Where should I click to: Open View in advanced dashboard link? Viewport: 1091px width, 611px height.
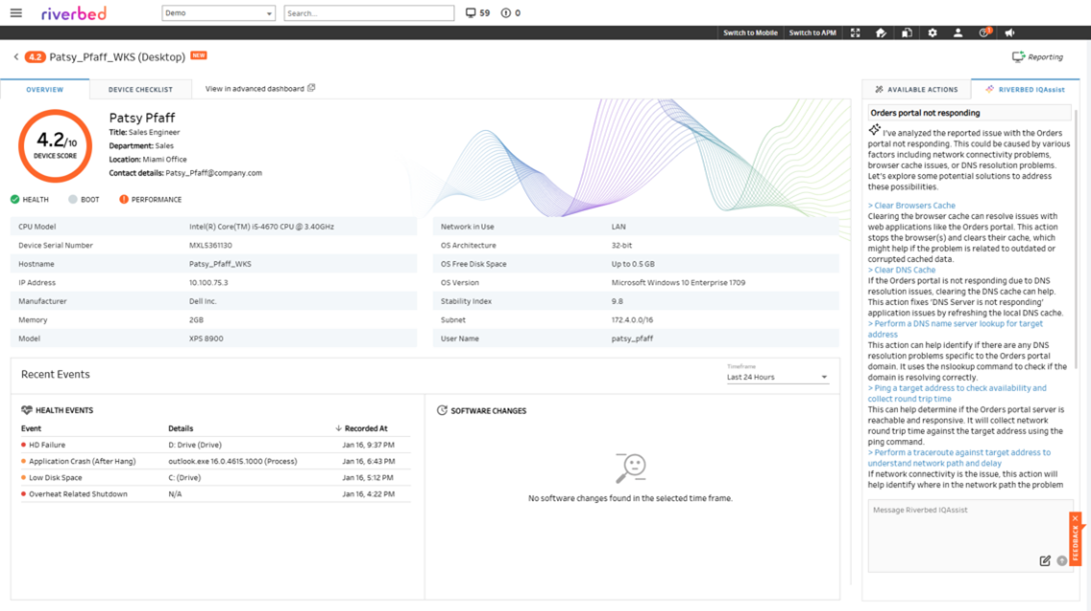coord(255,88)
